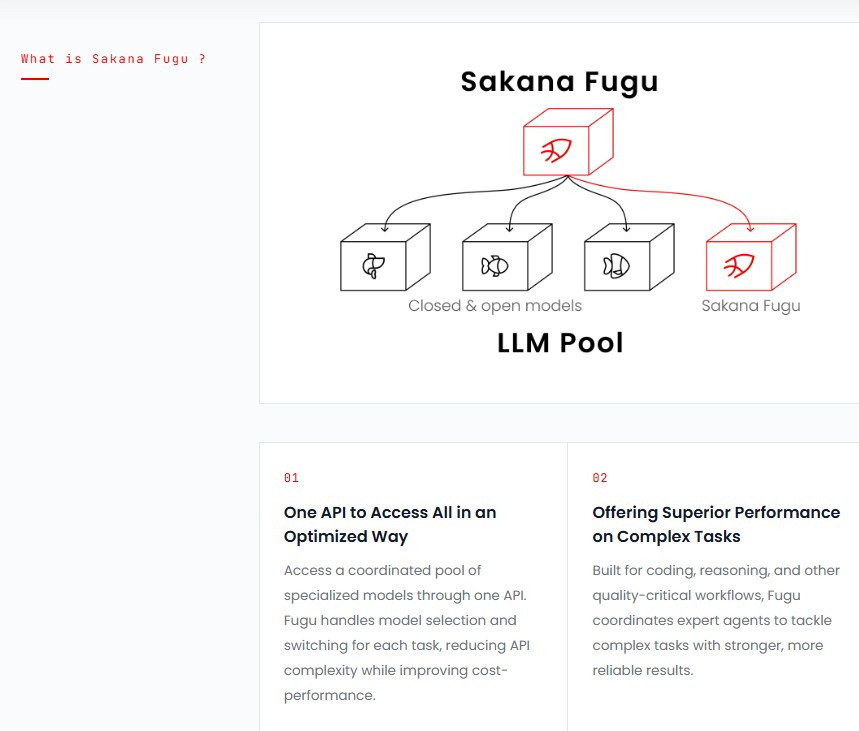Click the paragraph starting 'Access a coordinated pool'
Screen dimensions: 859x731
pos(406,633)
